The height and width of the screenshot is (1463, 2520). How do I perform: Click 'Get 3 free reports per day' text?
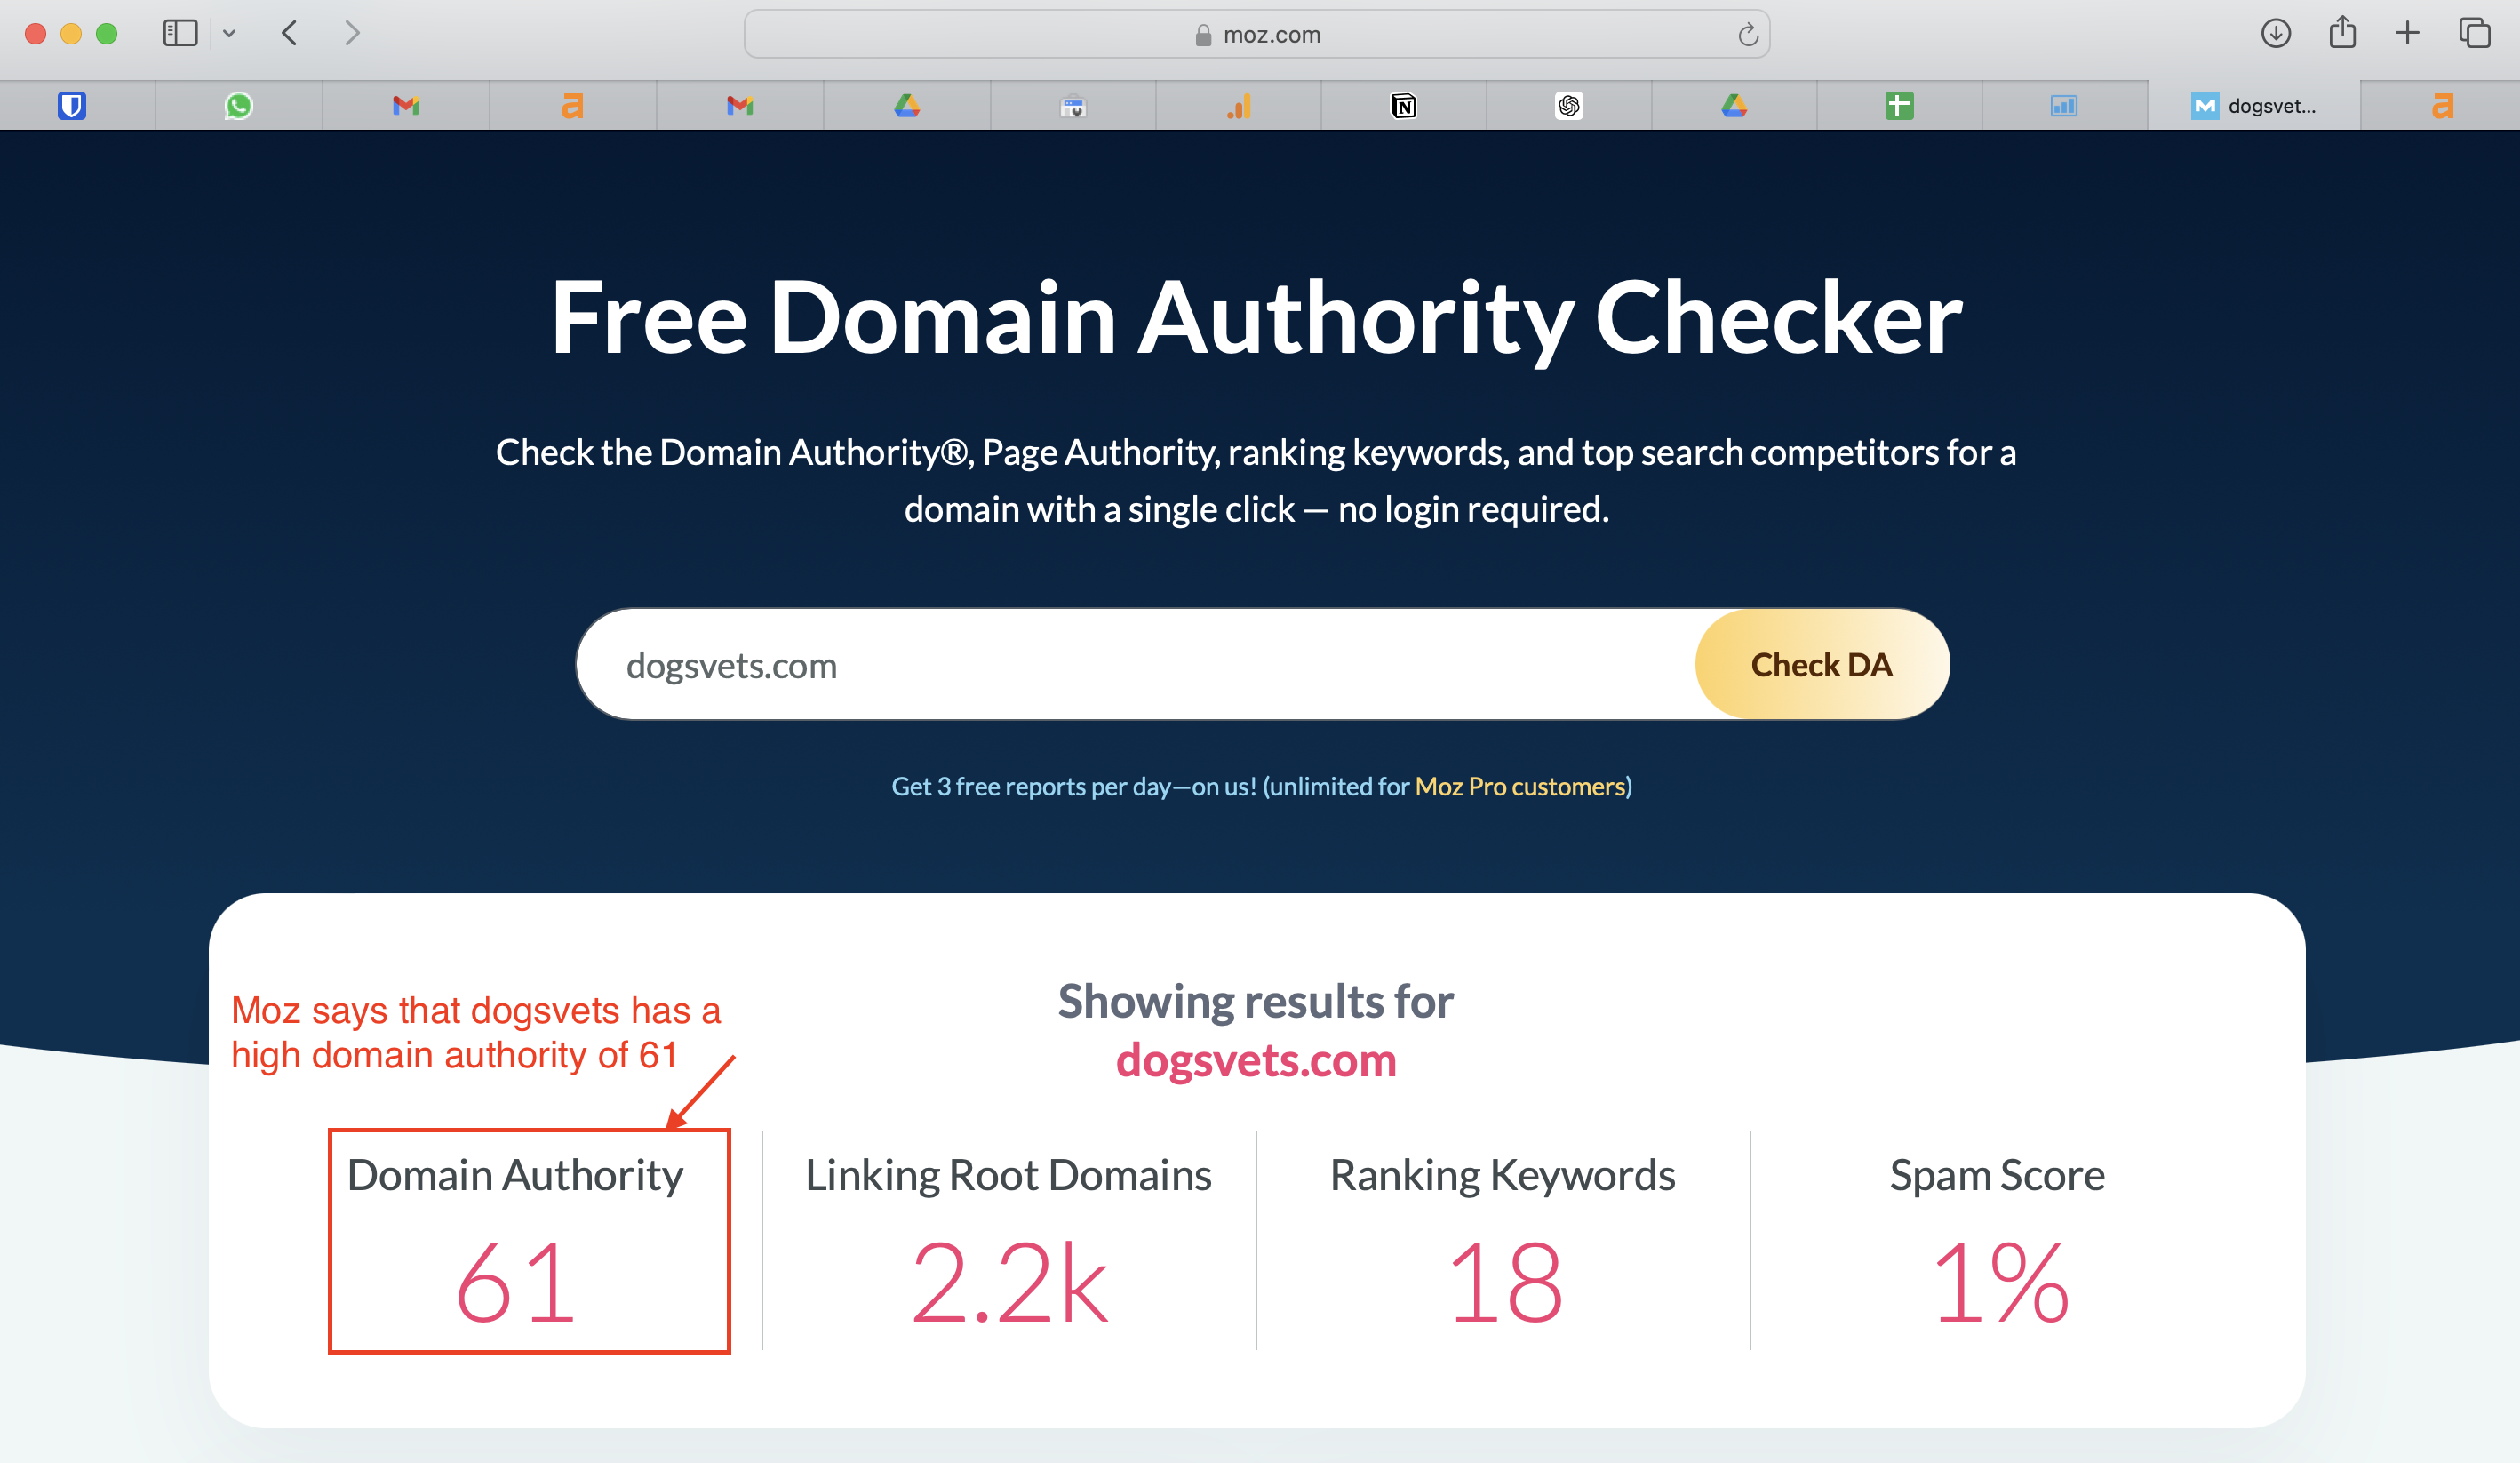(x=1031, y=786)
